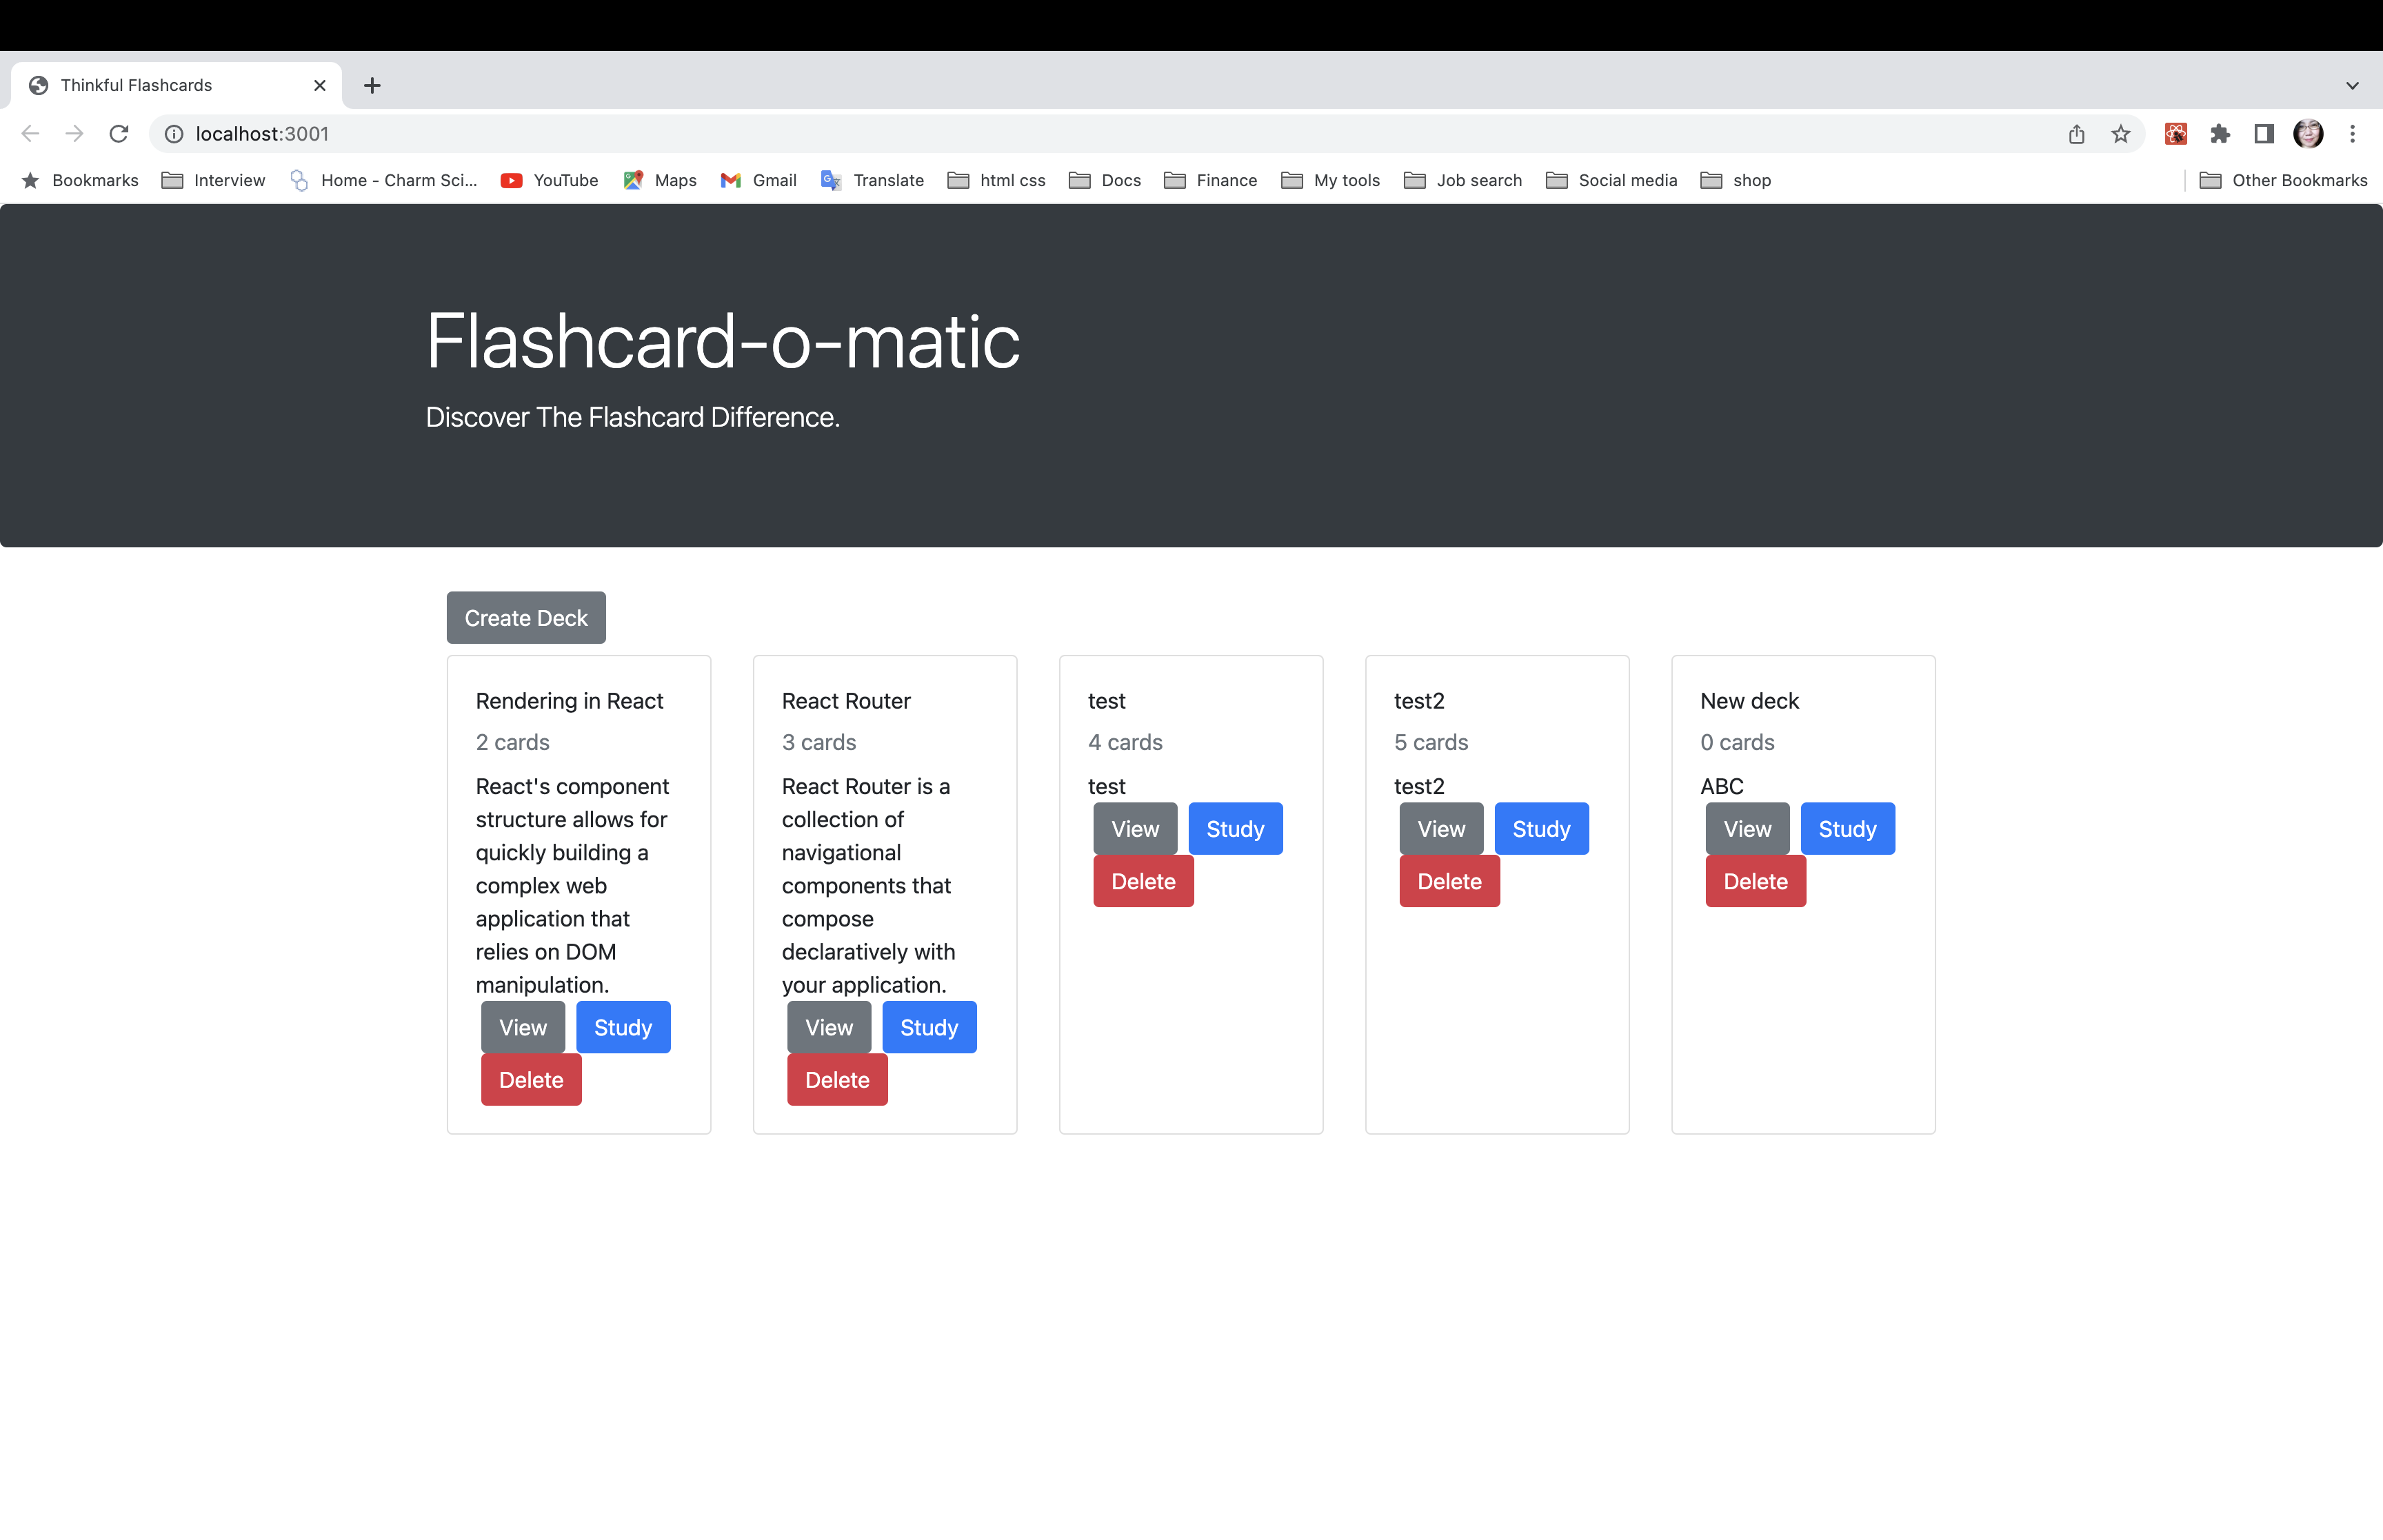2383x1540 pixels.
Task: Open the browser extensions puzzle icon
Action: click(2221, 133)
